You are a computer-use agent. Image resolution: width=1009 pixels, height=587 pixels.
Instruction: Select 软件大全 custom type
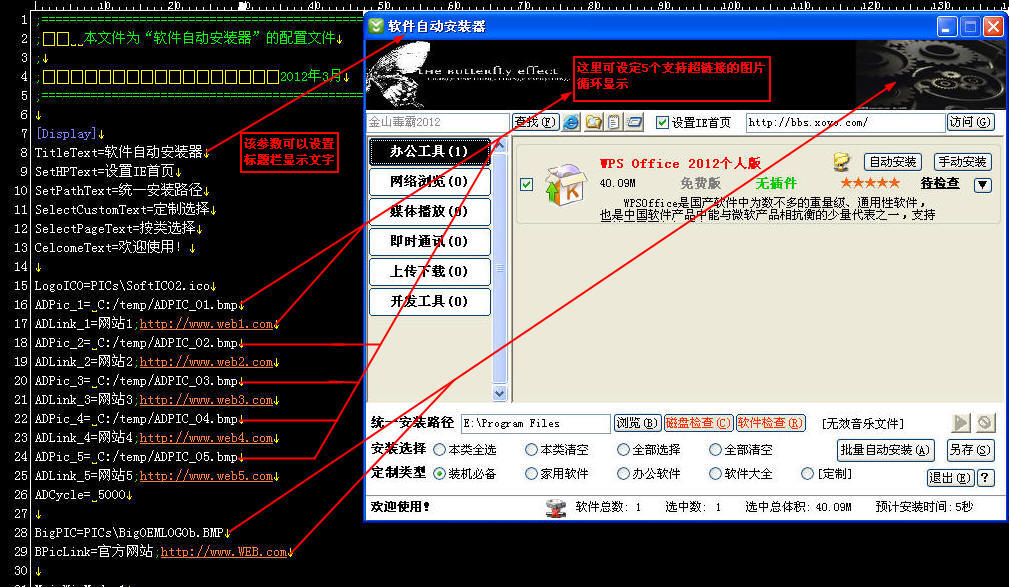pyautogui.click(x=716, y=474)
